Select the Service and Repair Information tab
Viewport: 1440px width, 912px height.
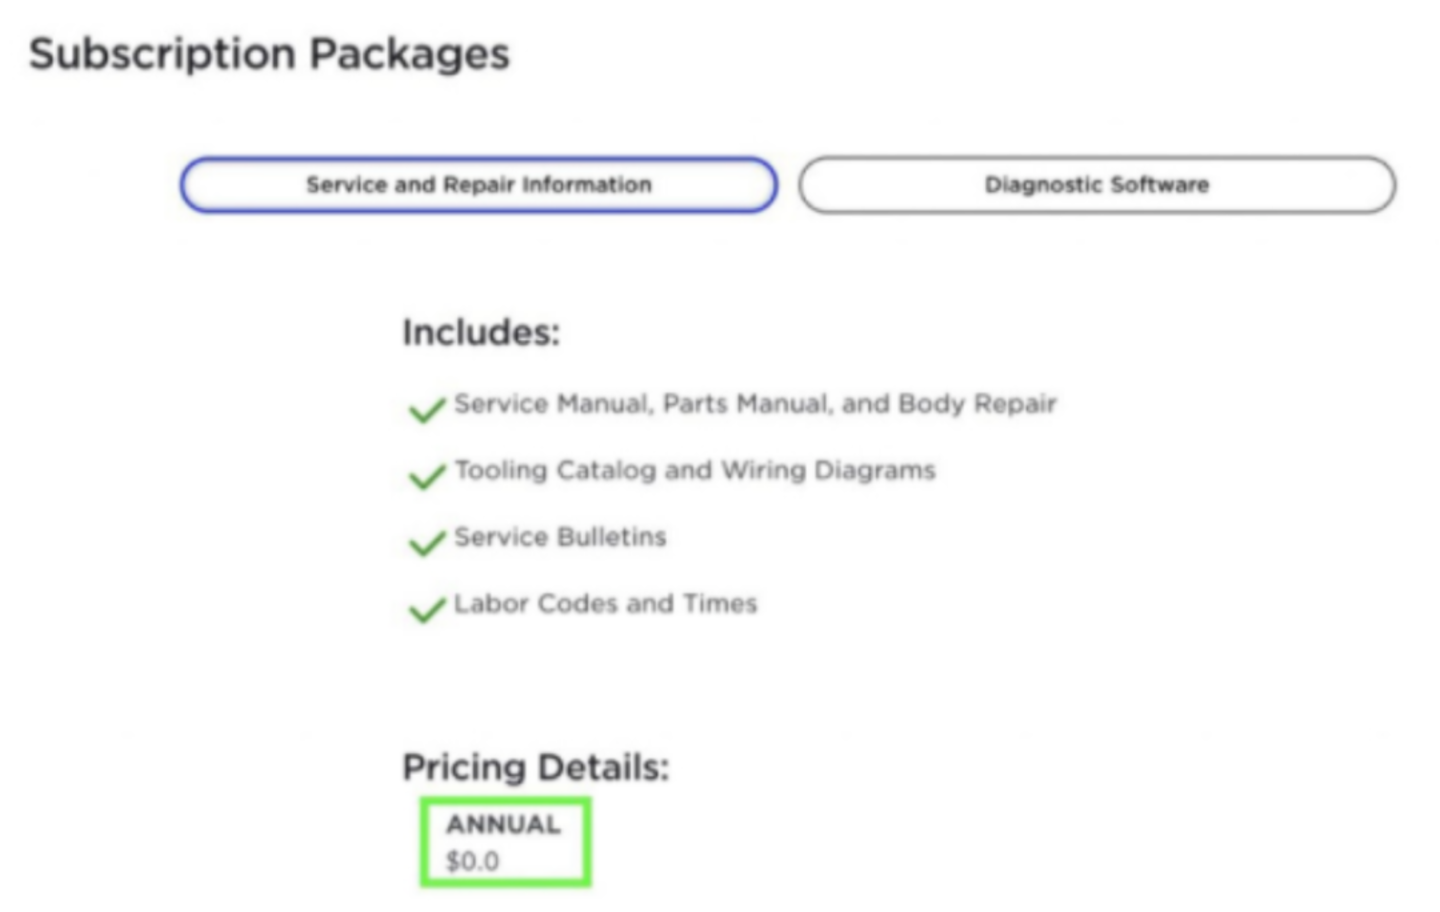(x=478, y=184)
